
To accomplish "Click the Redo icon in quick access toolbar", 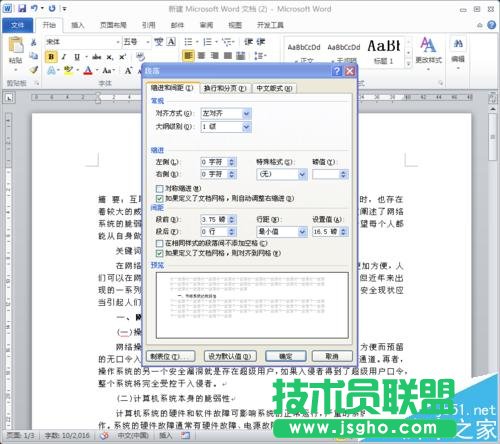I will tap(52, 8).
